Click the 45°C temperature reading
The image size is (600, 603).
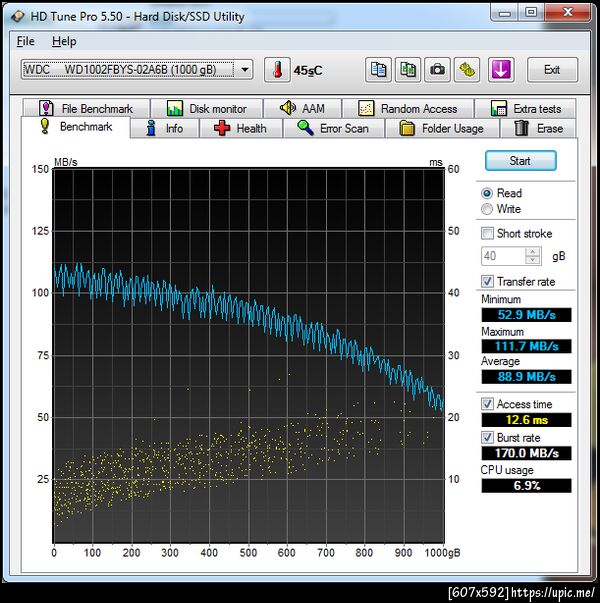click(308, 71)
